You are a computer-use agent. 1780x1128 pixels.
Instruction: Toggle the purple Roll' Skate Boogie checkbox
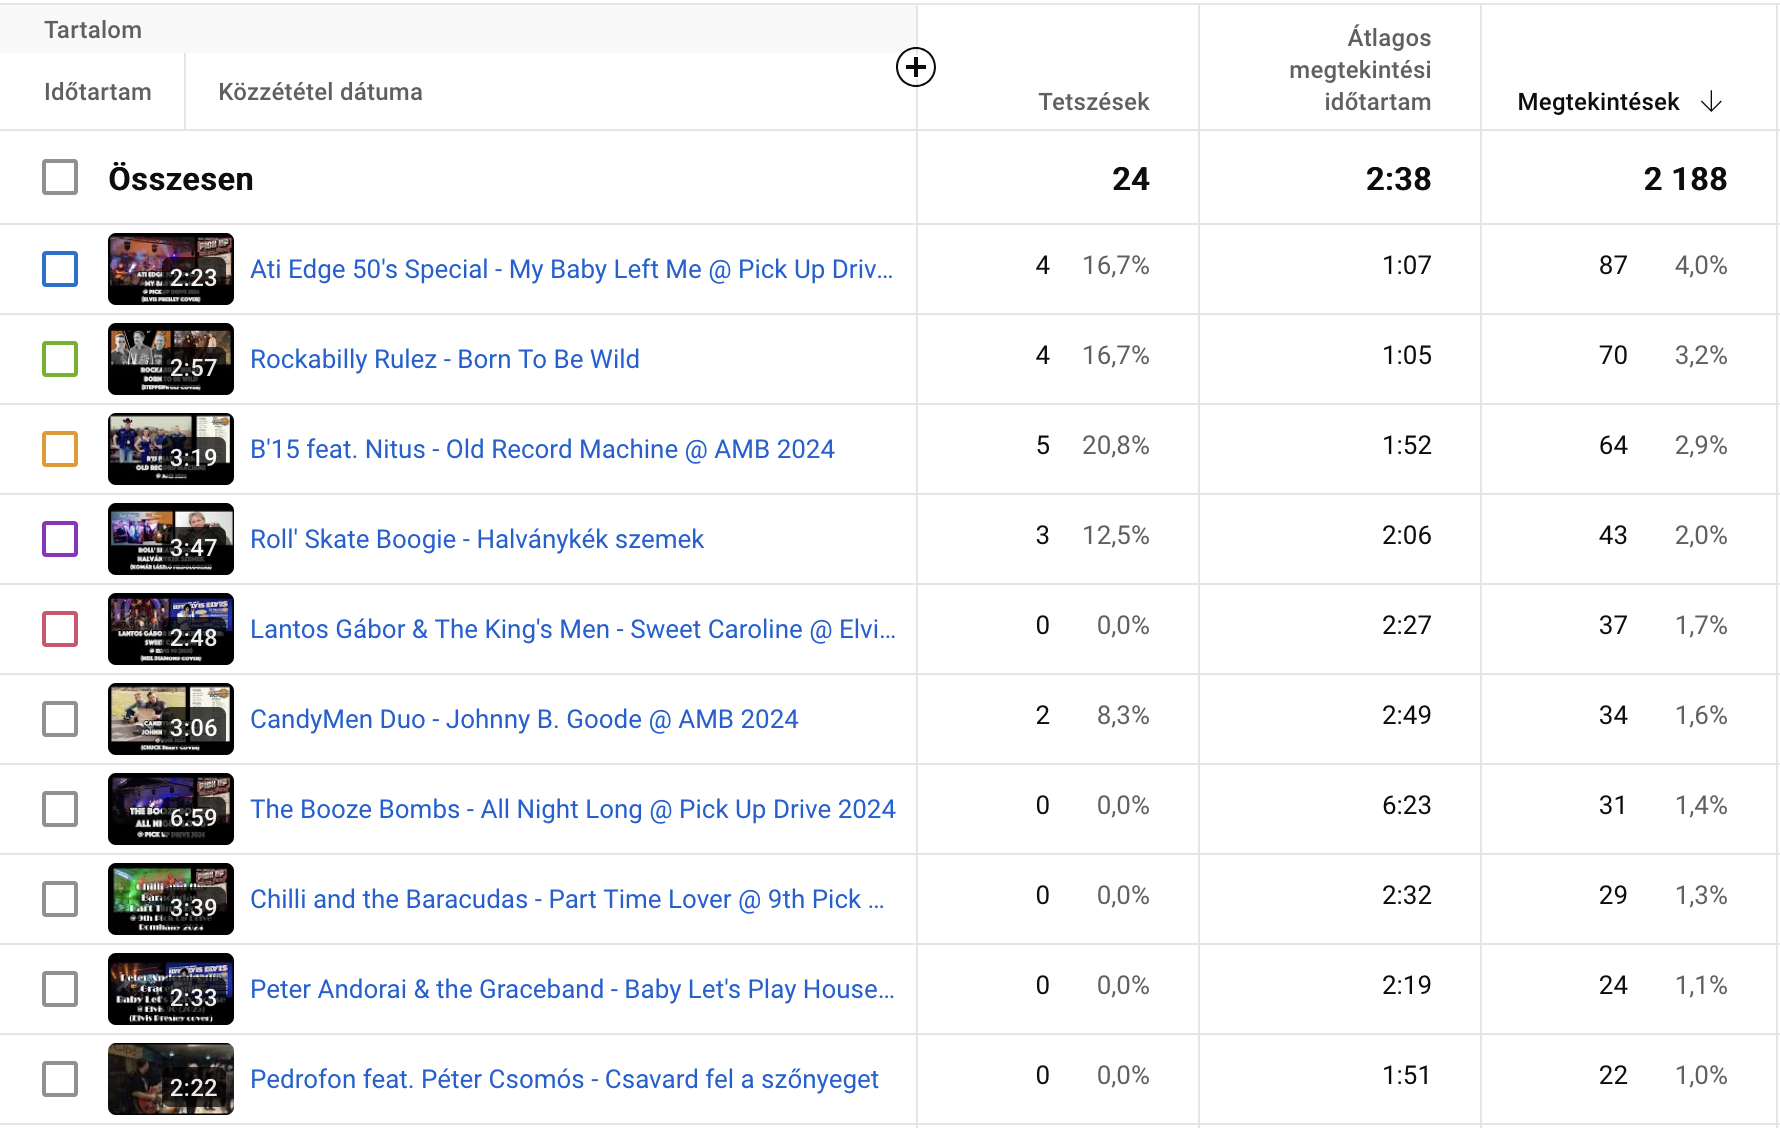pyautogui.click(x=60, y=539)
